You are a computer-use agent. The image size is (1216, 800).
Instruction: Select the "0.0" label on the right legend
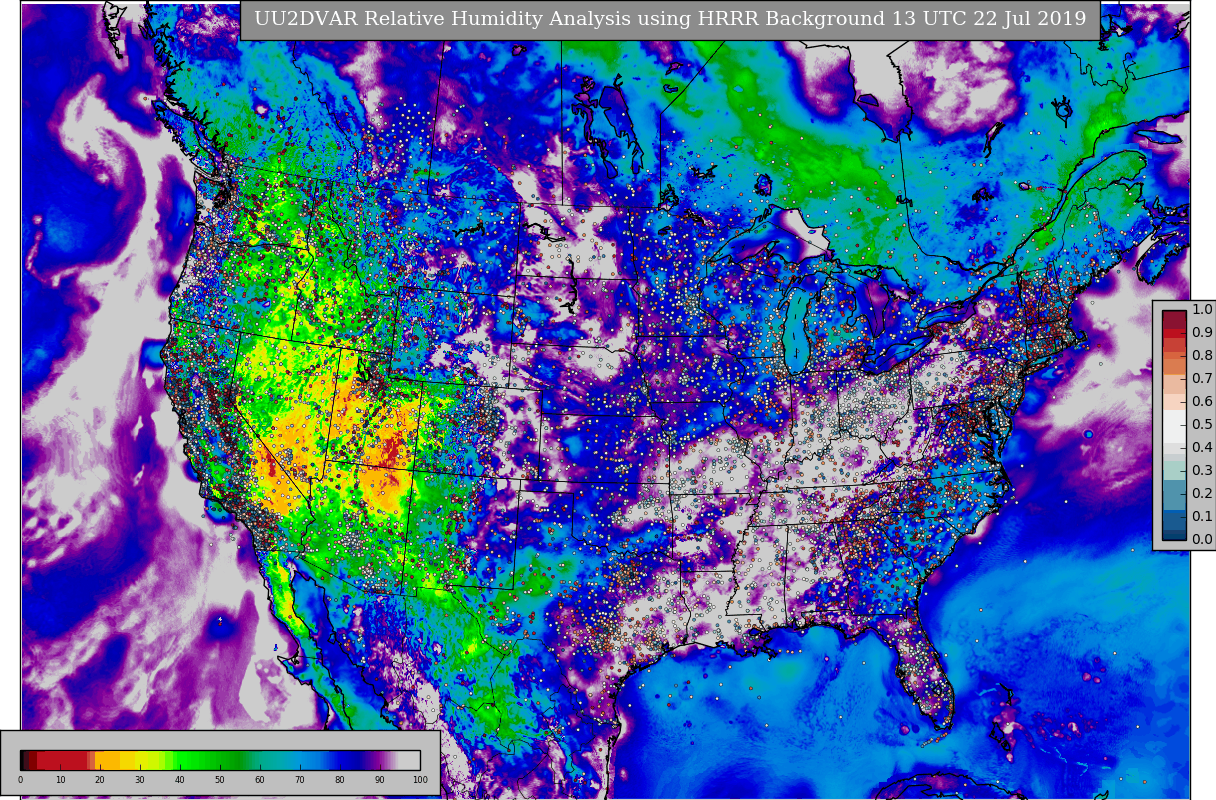pos(1202,540)
